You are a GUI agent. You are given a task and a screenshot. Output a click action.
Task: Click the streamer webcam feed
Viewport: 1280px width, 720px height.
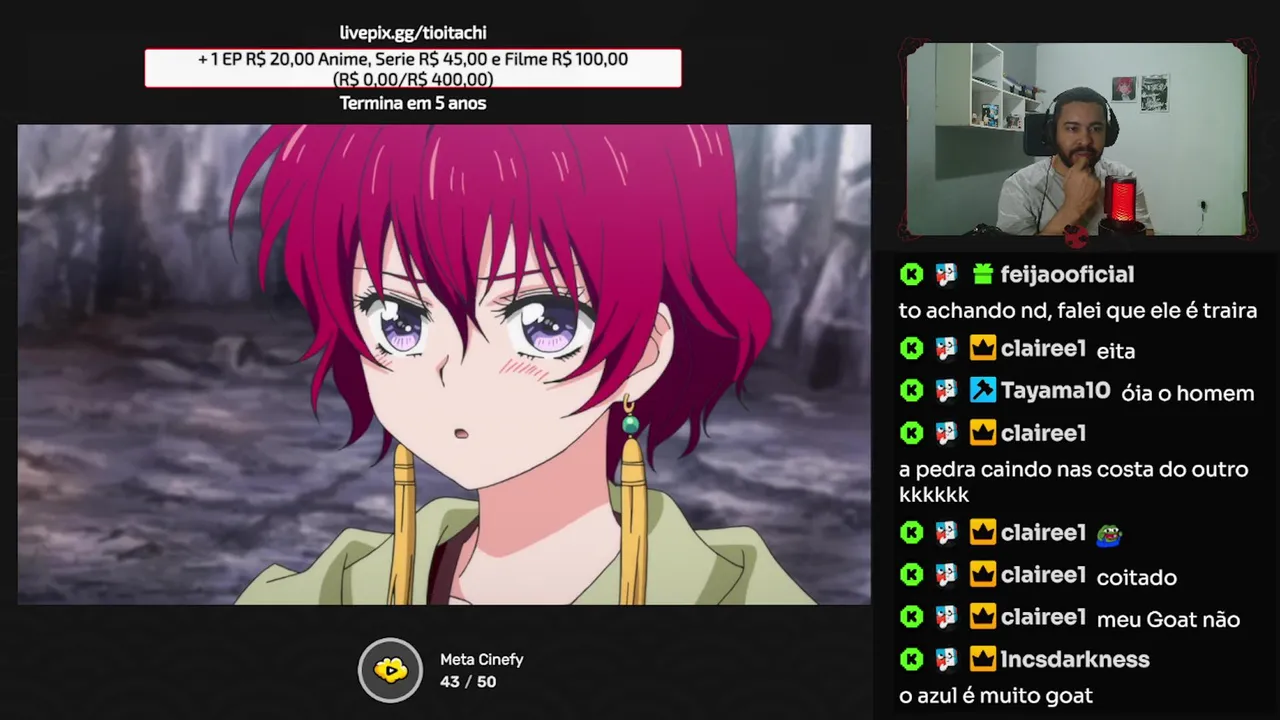click(1076, 139)
